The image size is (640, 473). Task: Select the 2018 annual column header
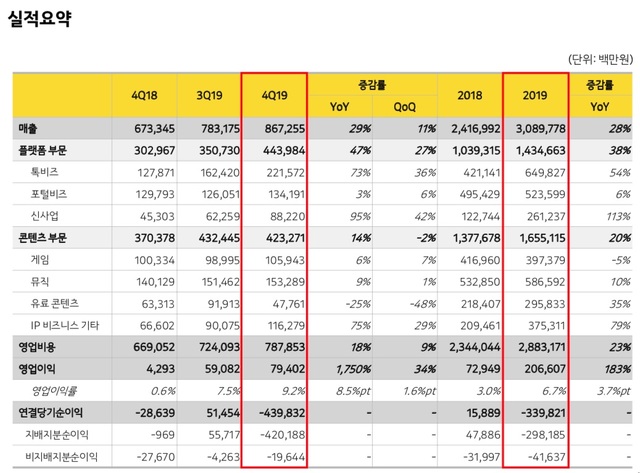pos(468,96)
